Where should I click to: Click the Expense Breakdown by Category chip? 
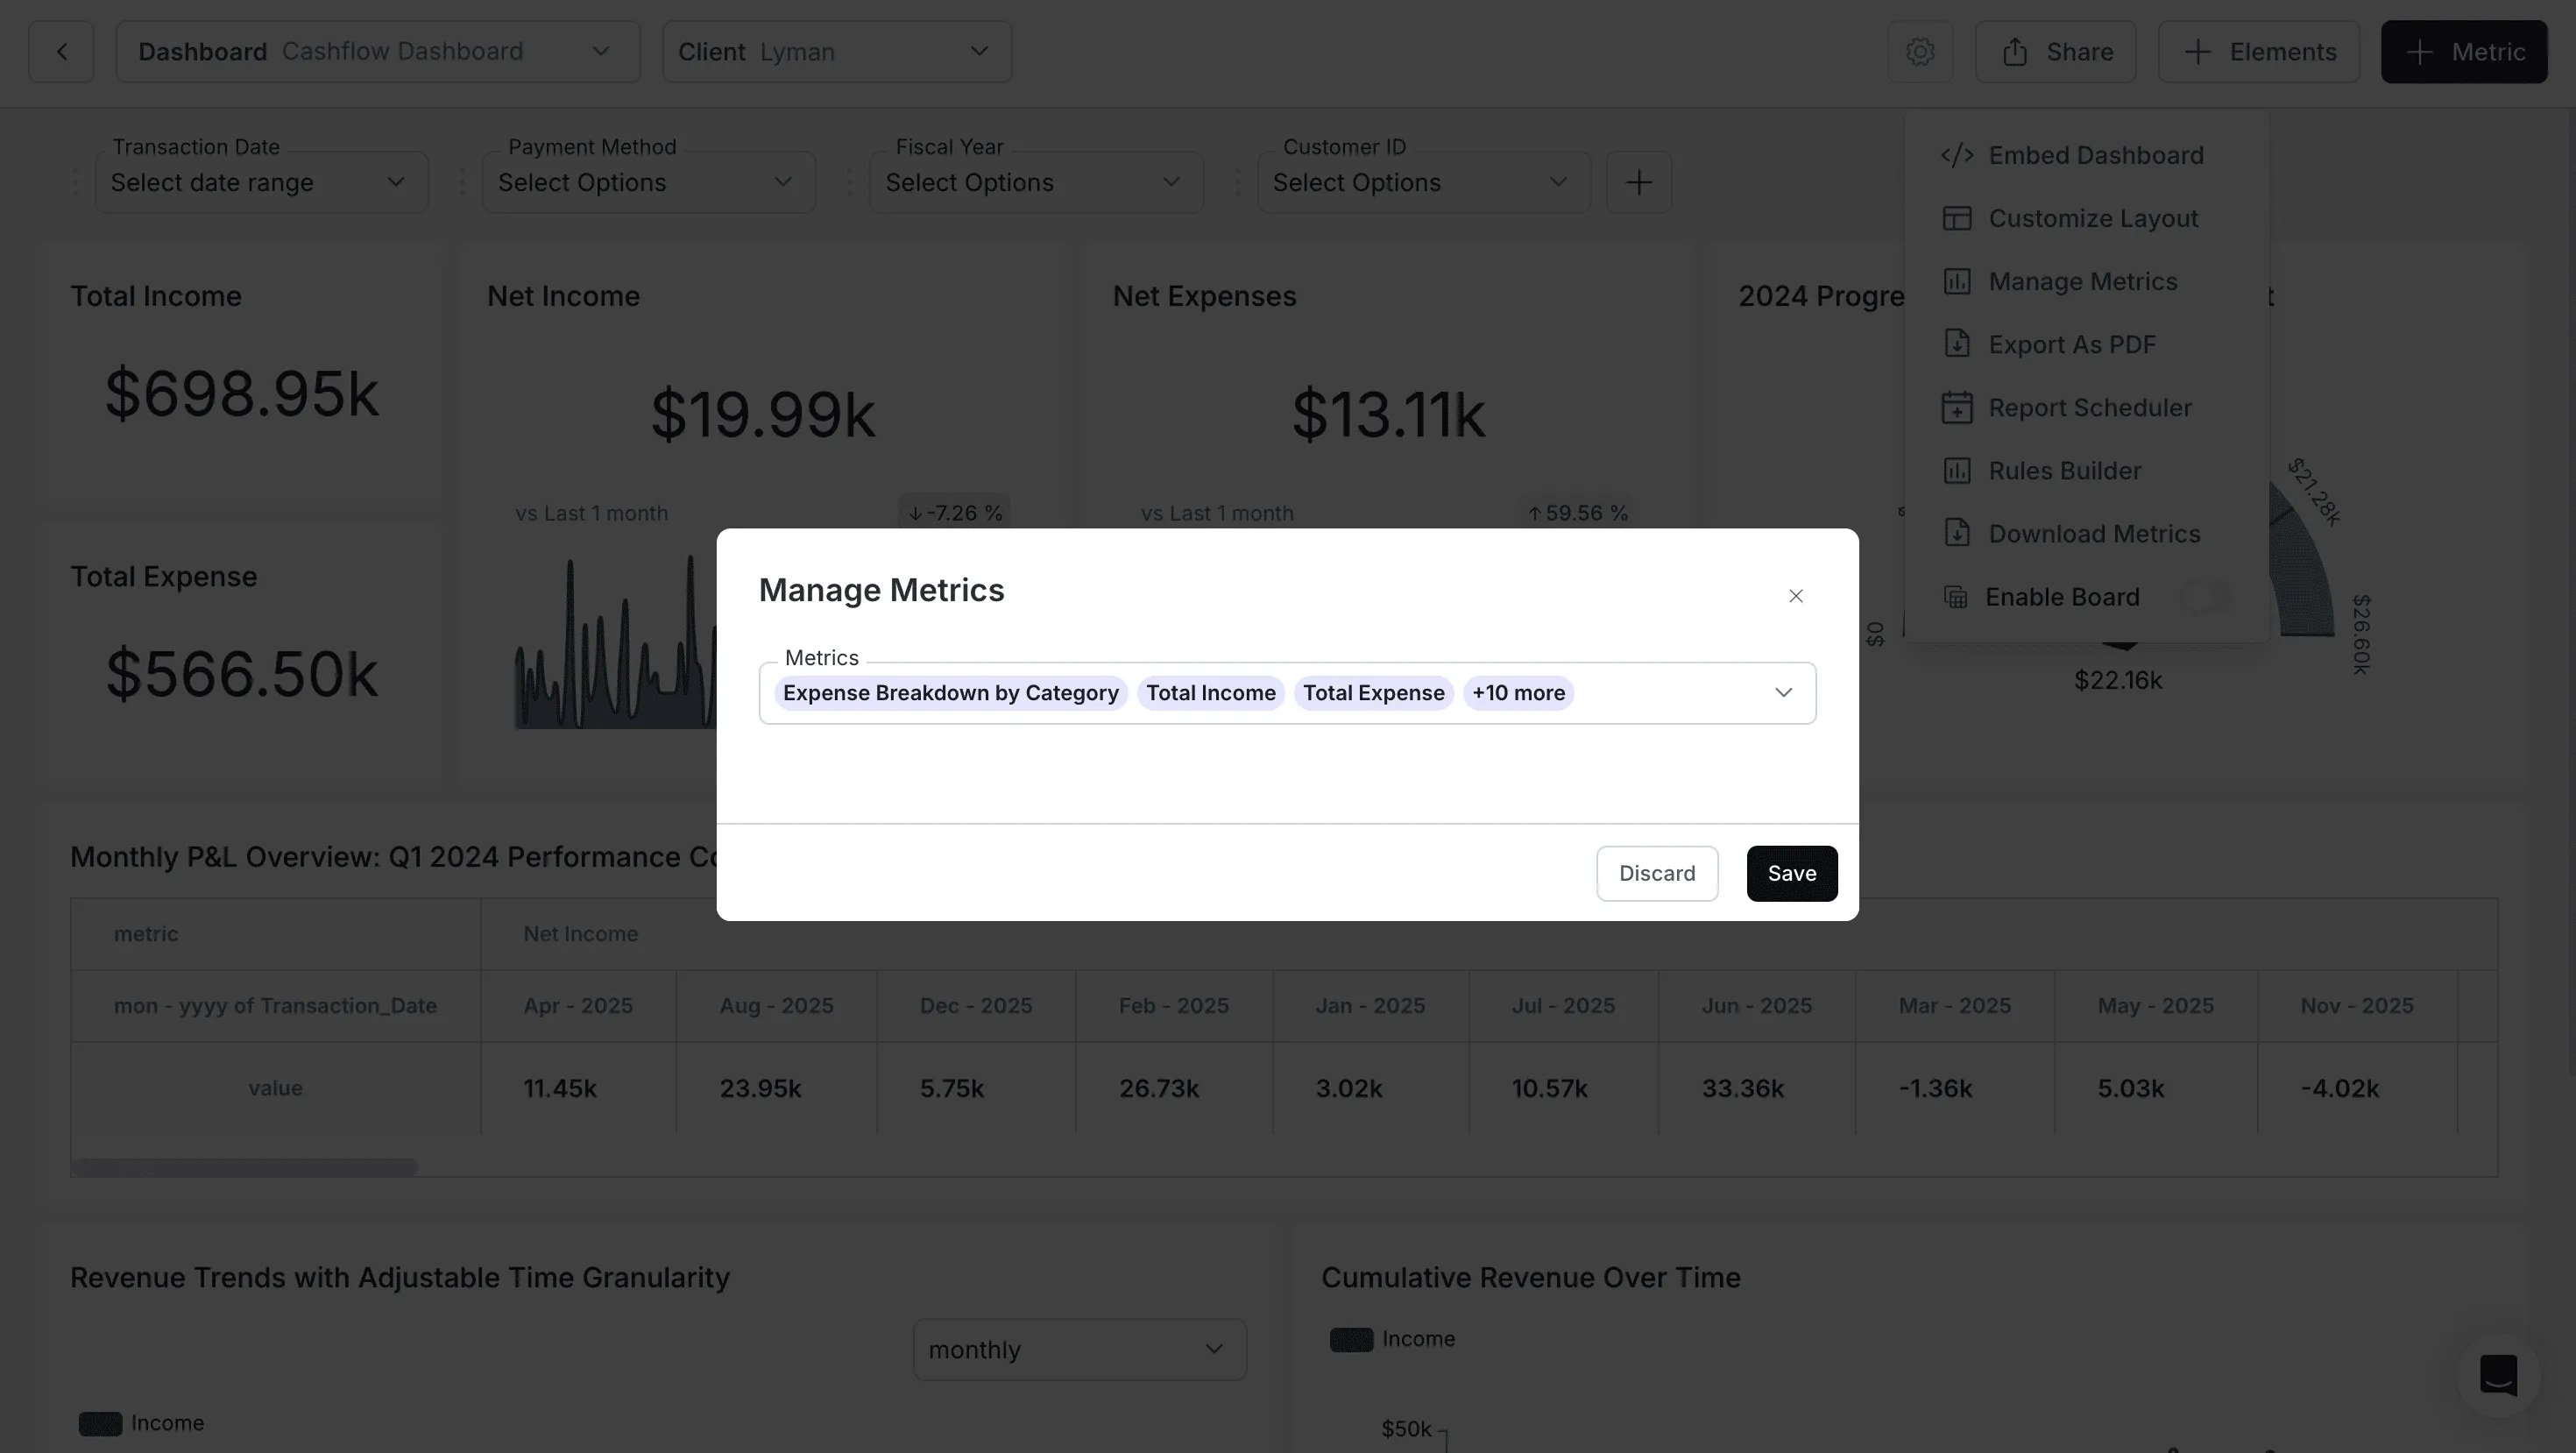pyautogui.click(x=951, y=693)
